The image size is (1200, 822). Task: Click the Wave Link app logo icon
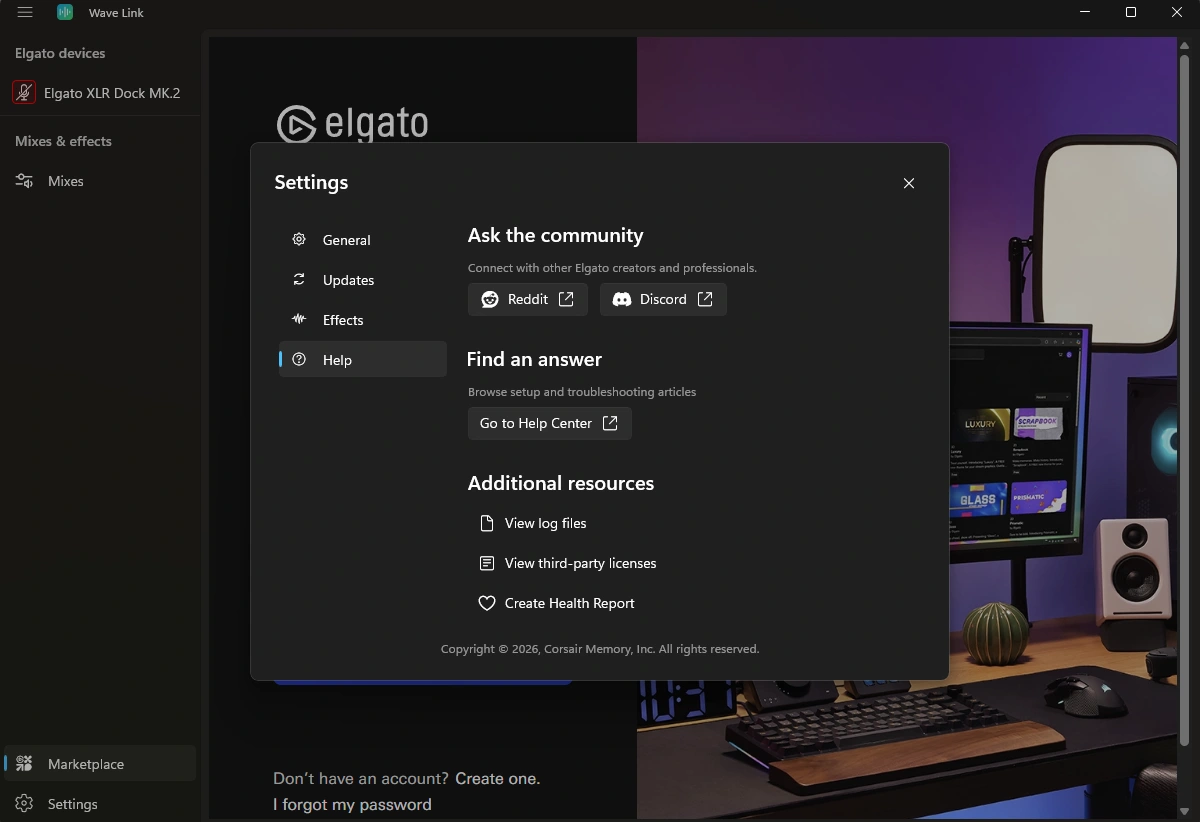(65, 12)
